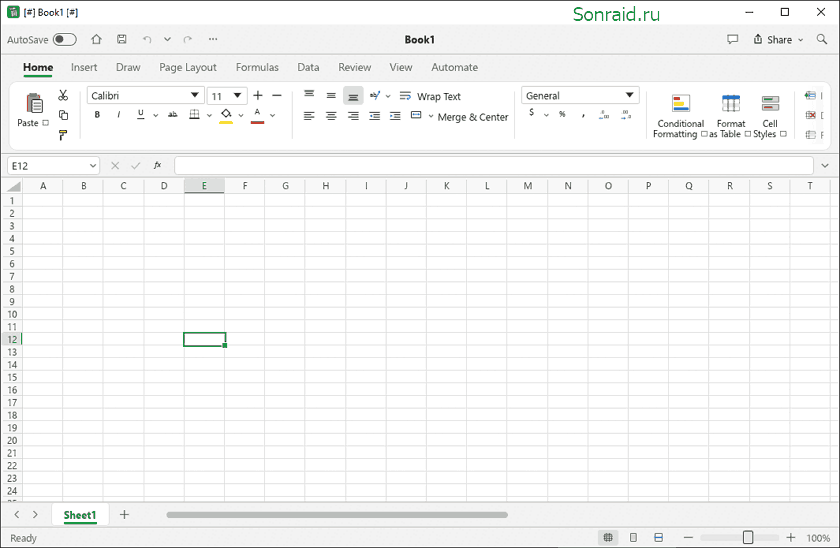
Task: Click the Save icon
Action: [122, 39]
